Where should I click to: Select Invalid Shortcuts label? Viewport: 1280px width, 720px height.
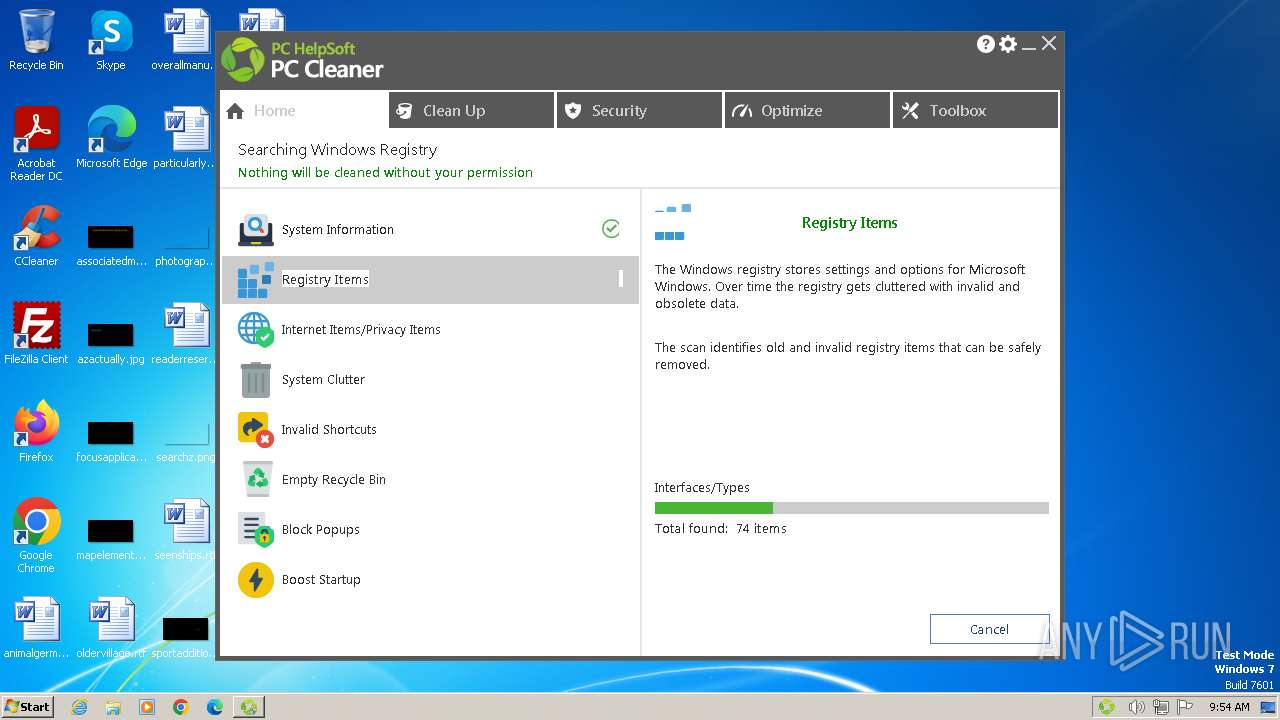pos(329,430)
